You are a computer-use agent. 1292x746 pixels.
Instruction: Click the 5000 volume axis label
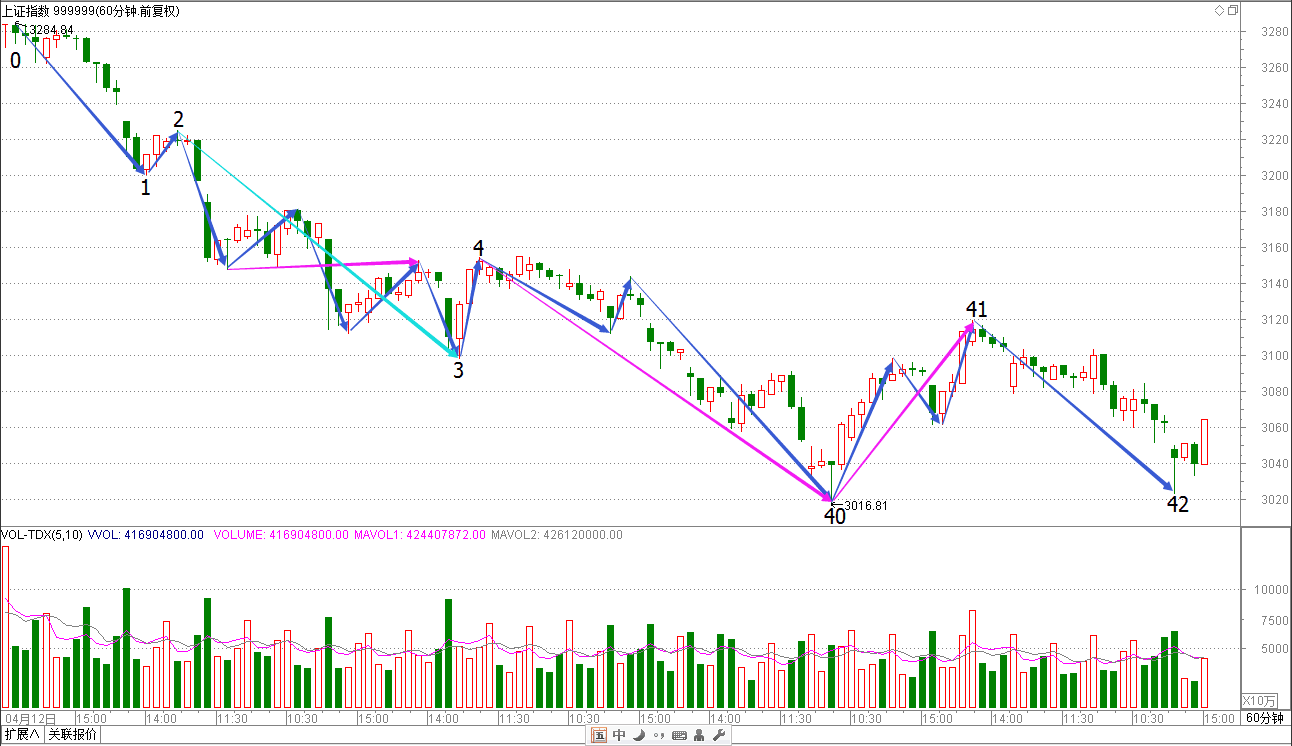point(1275,649)
